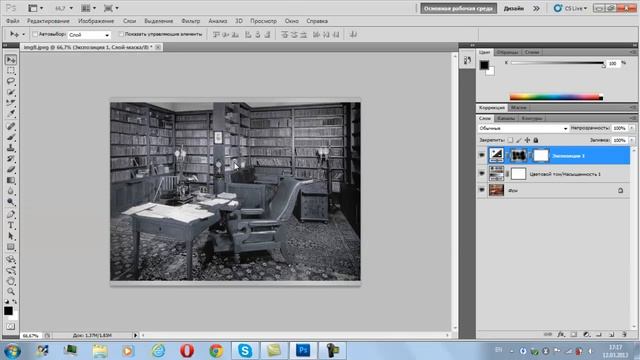640x360 pixels.
Task: Enable the Автовыбор checkbox
Action: 35,34
